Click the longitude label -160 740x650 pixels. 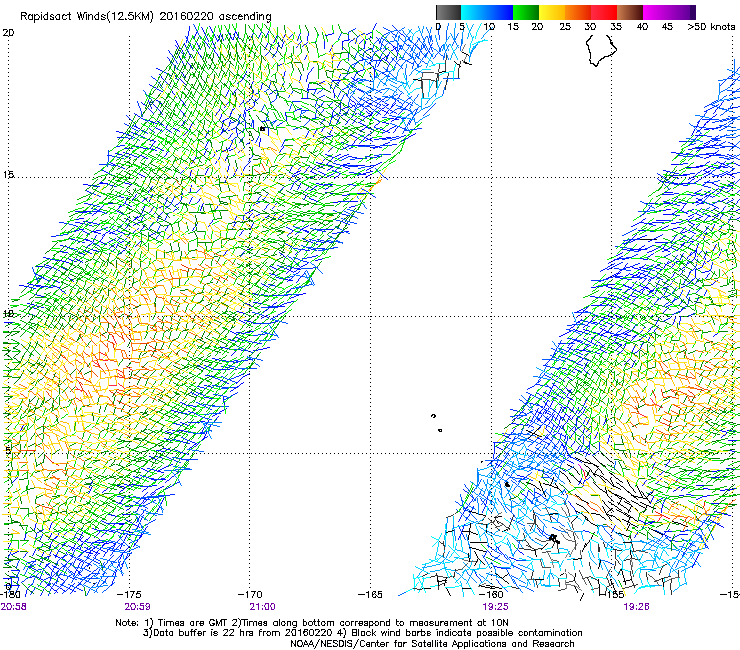[x=491, y=594]
